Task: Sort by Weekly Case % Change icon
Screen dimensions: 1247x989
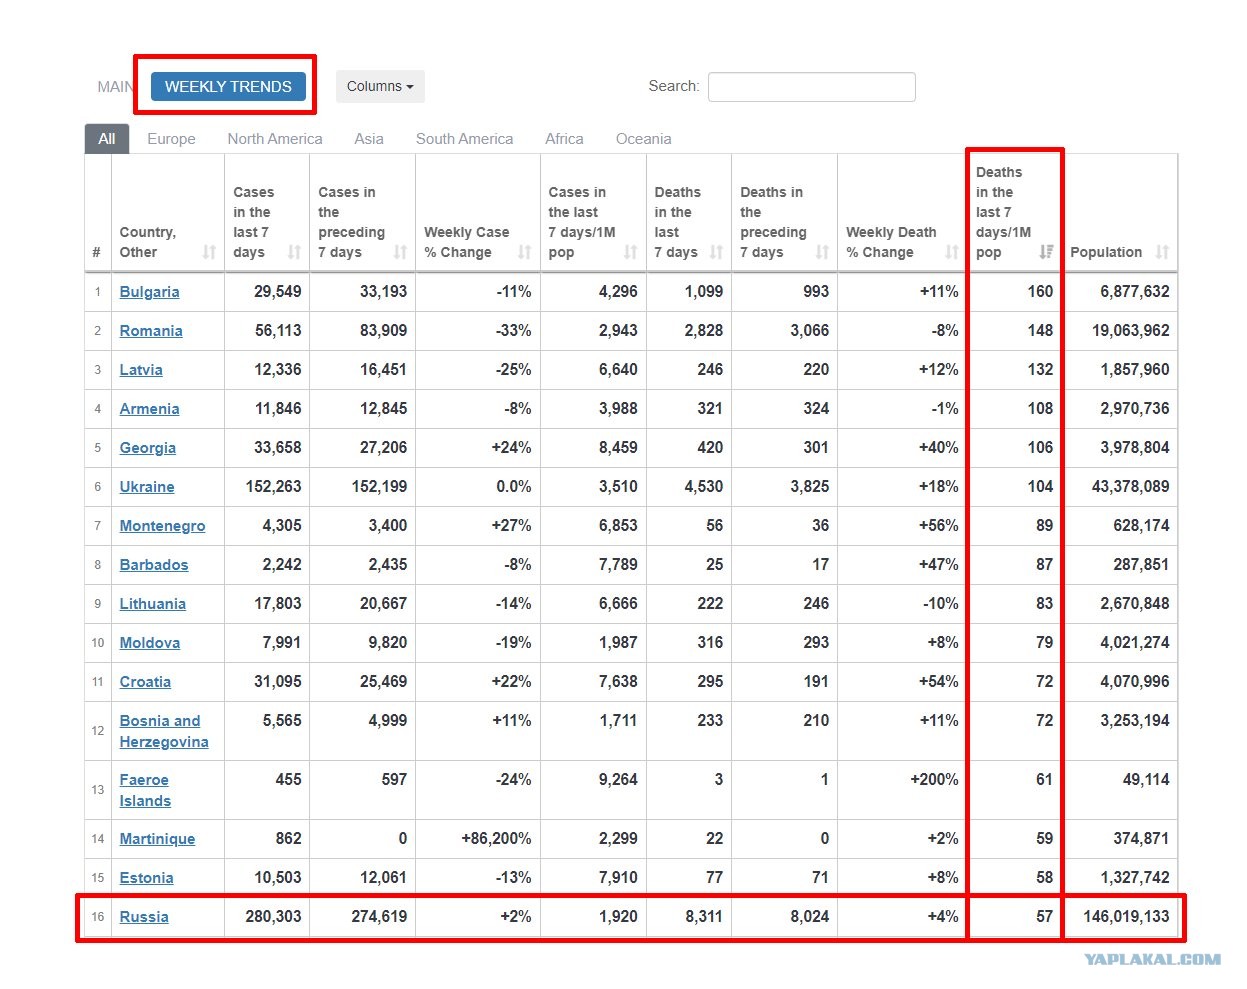Action: coord(524,252)
